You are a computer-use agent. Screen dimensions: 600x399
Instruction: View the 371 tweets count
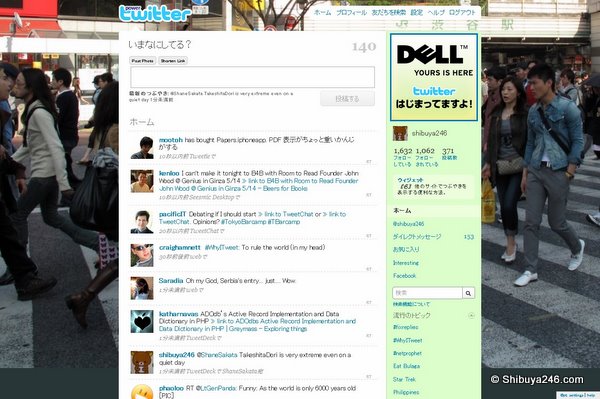point(449,154)
